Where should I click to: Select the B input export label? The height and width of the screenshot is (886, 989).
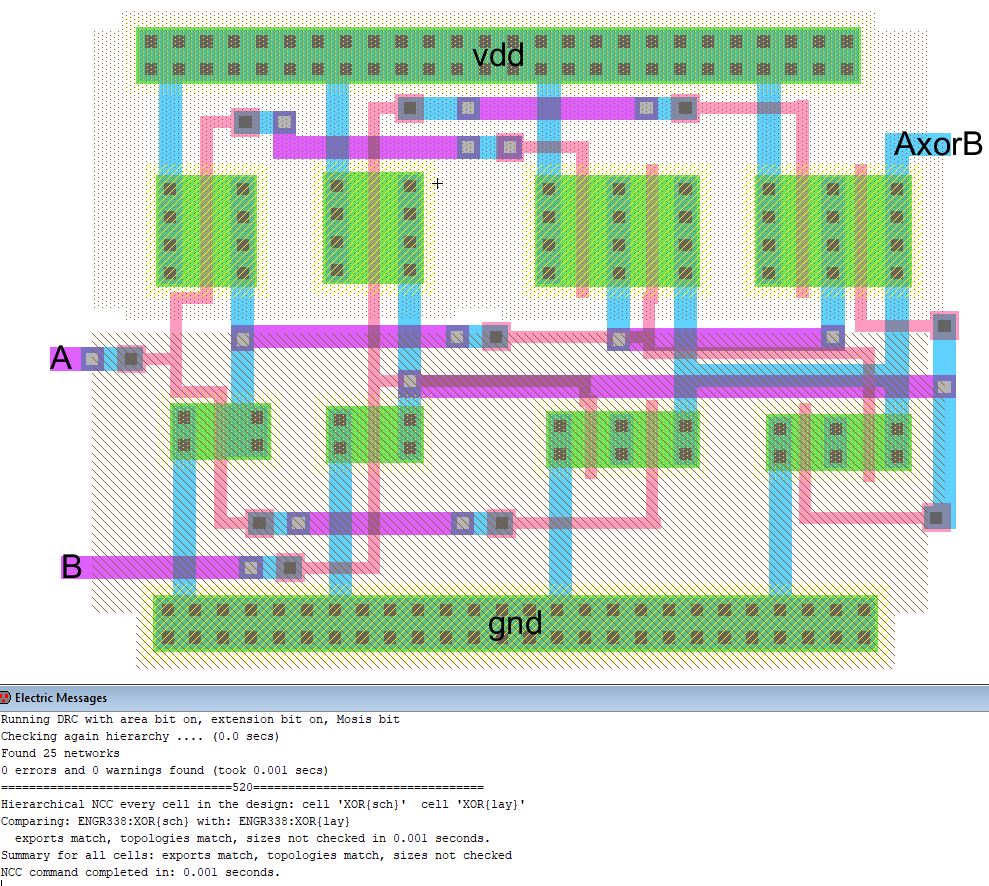71,567
